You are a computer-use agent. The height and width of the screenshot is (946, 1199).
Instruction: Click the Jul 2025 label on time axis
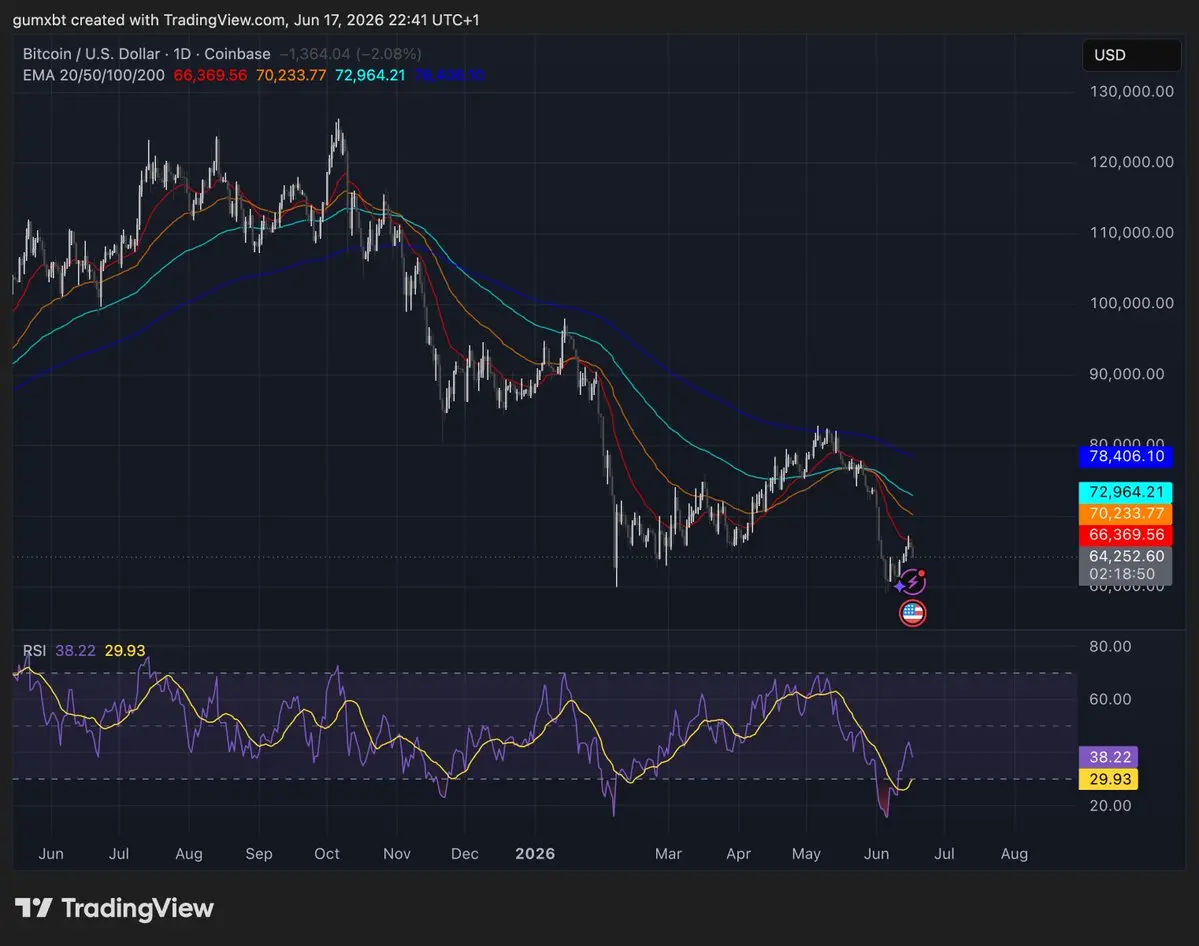click(119, 853)
